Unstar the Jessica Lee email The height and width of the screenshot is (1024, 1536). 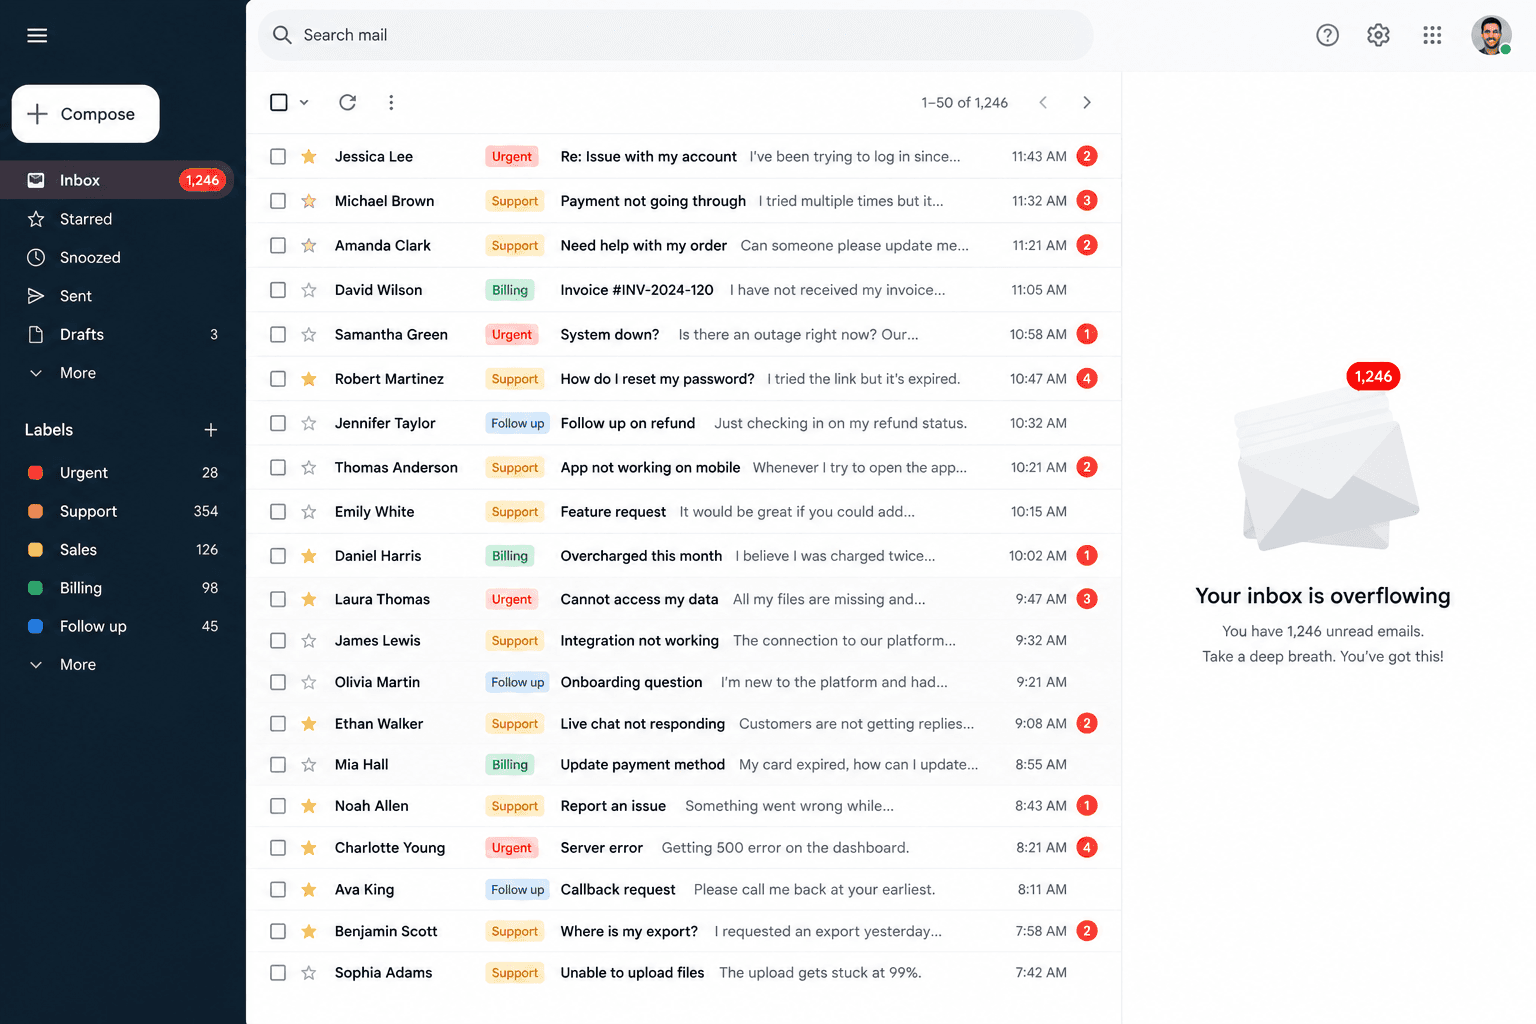coord(309,156)
